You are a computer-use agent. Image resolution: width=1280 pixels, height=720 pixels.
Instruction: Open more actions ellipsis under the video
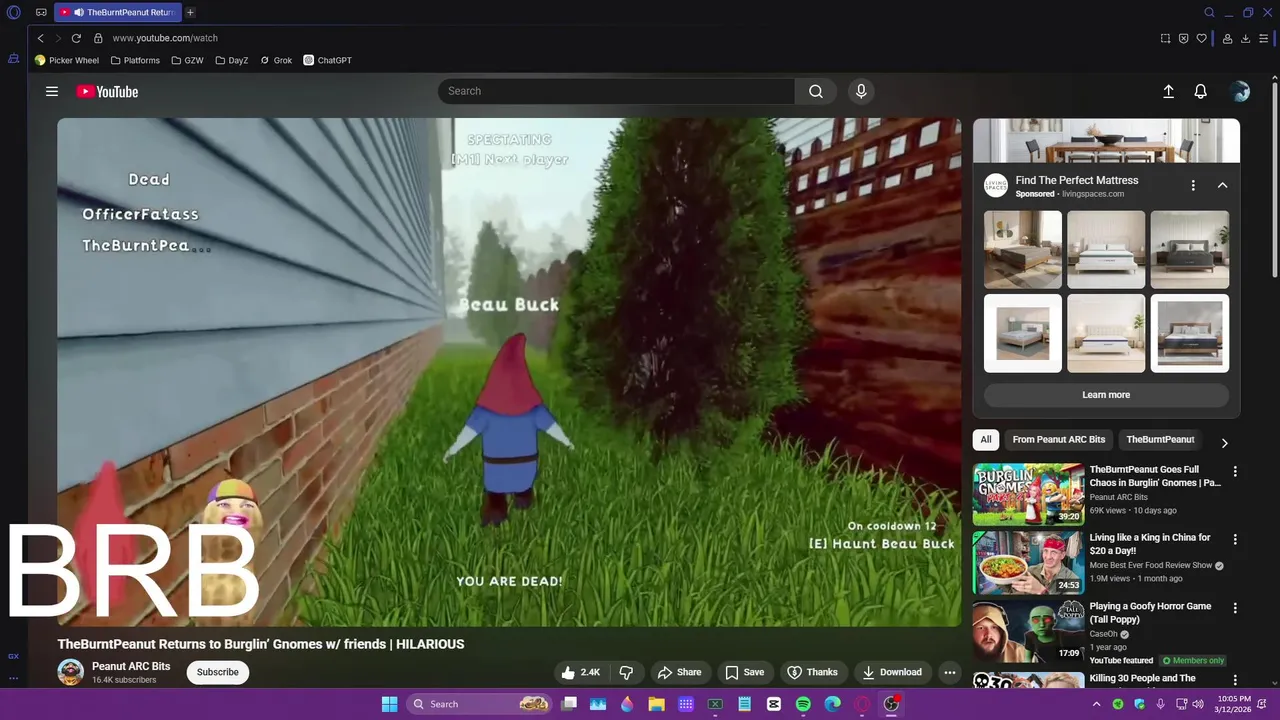950,672
